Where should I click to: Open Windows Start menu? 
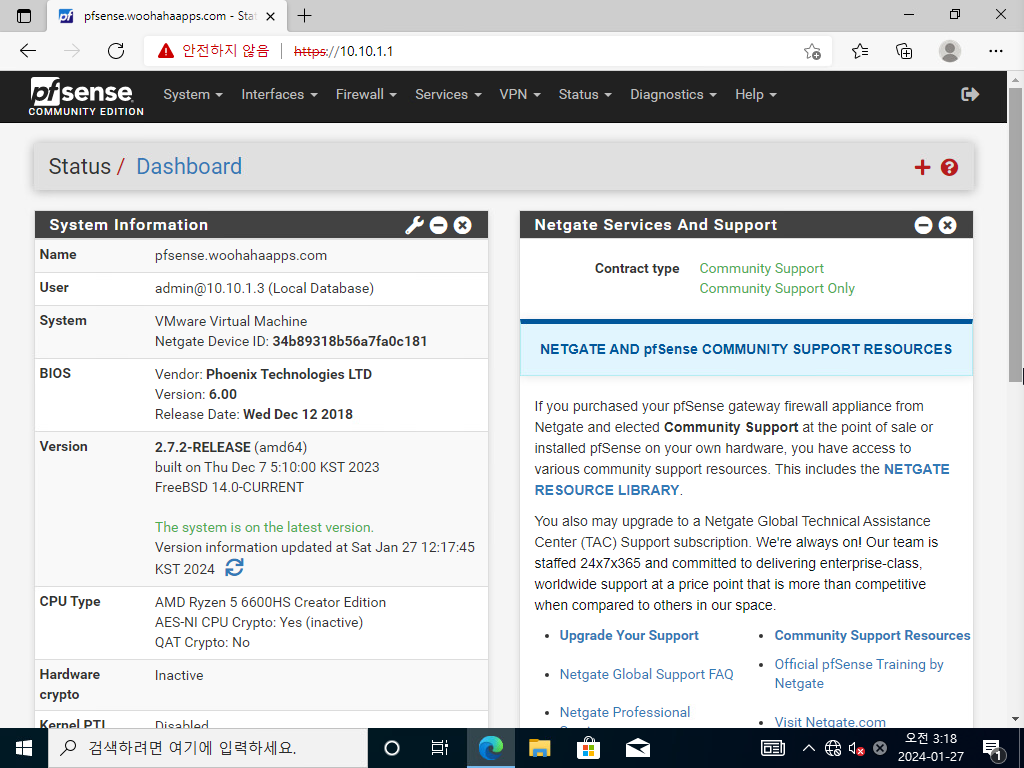coord(24,748)
